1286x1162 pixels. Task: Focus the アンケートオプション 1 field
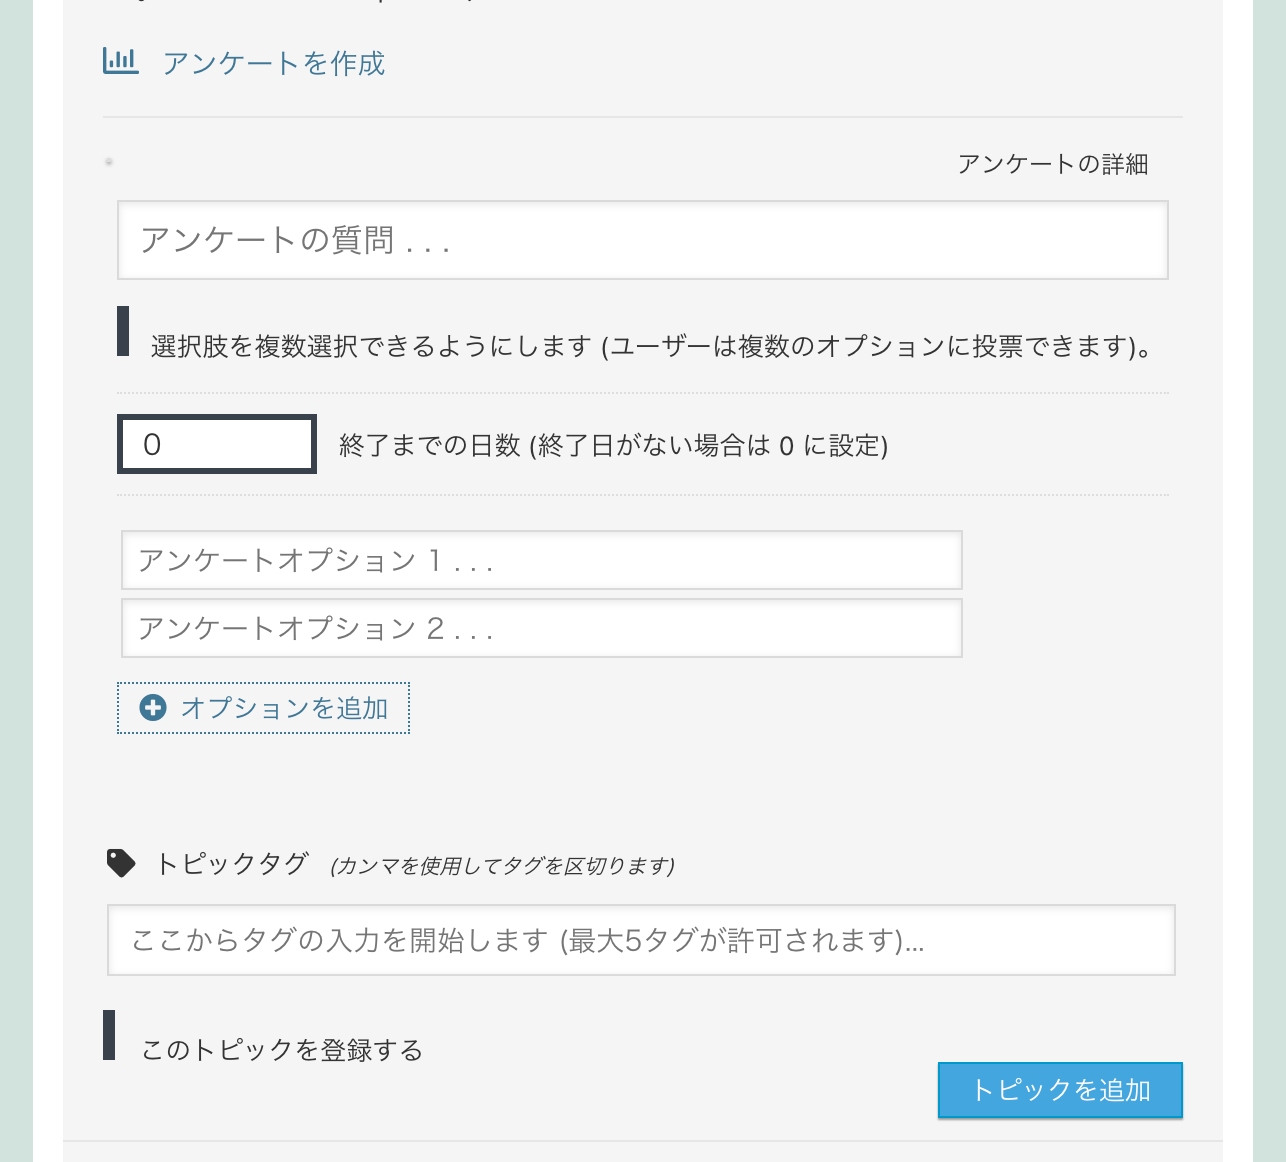(542, 560)
